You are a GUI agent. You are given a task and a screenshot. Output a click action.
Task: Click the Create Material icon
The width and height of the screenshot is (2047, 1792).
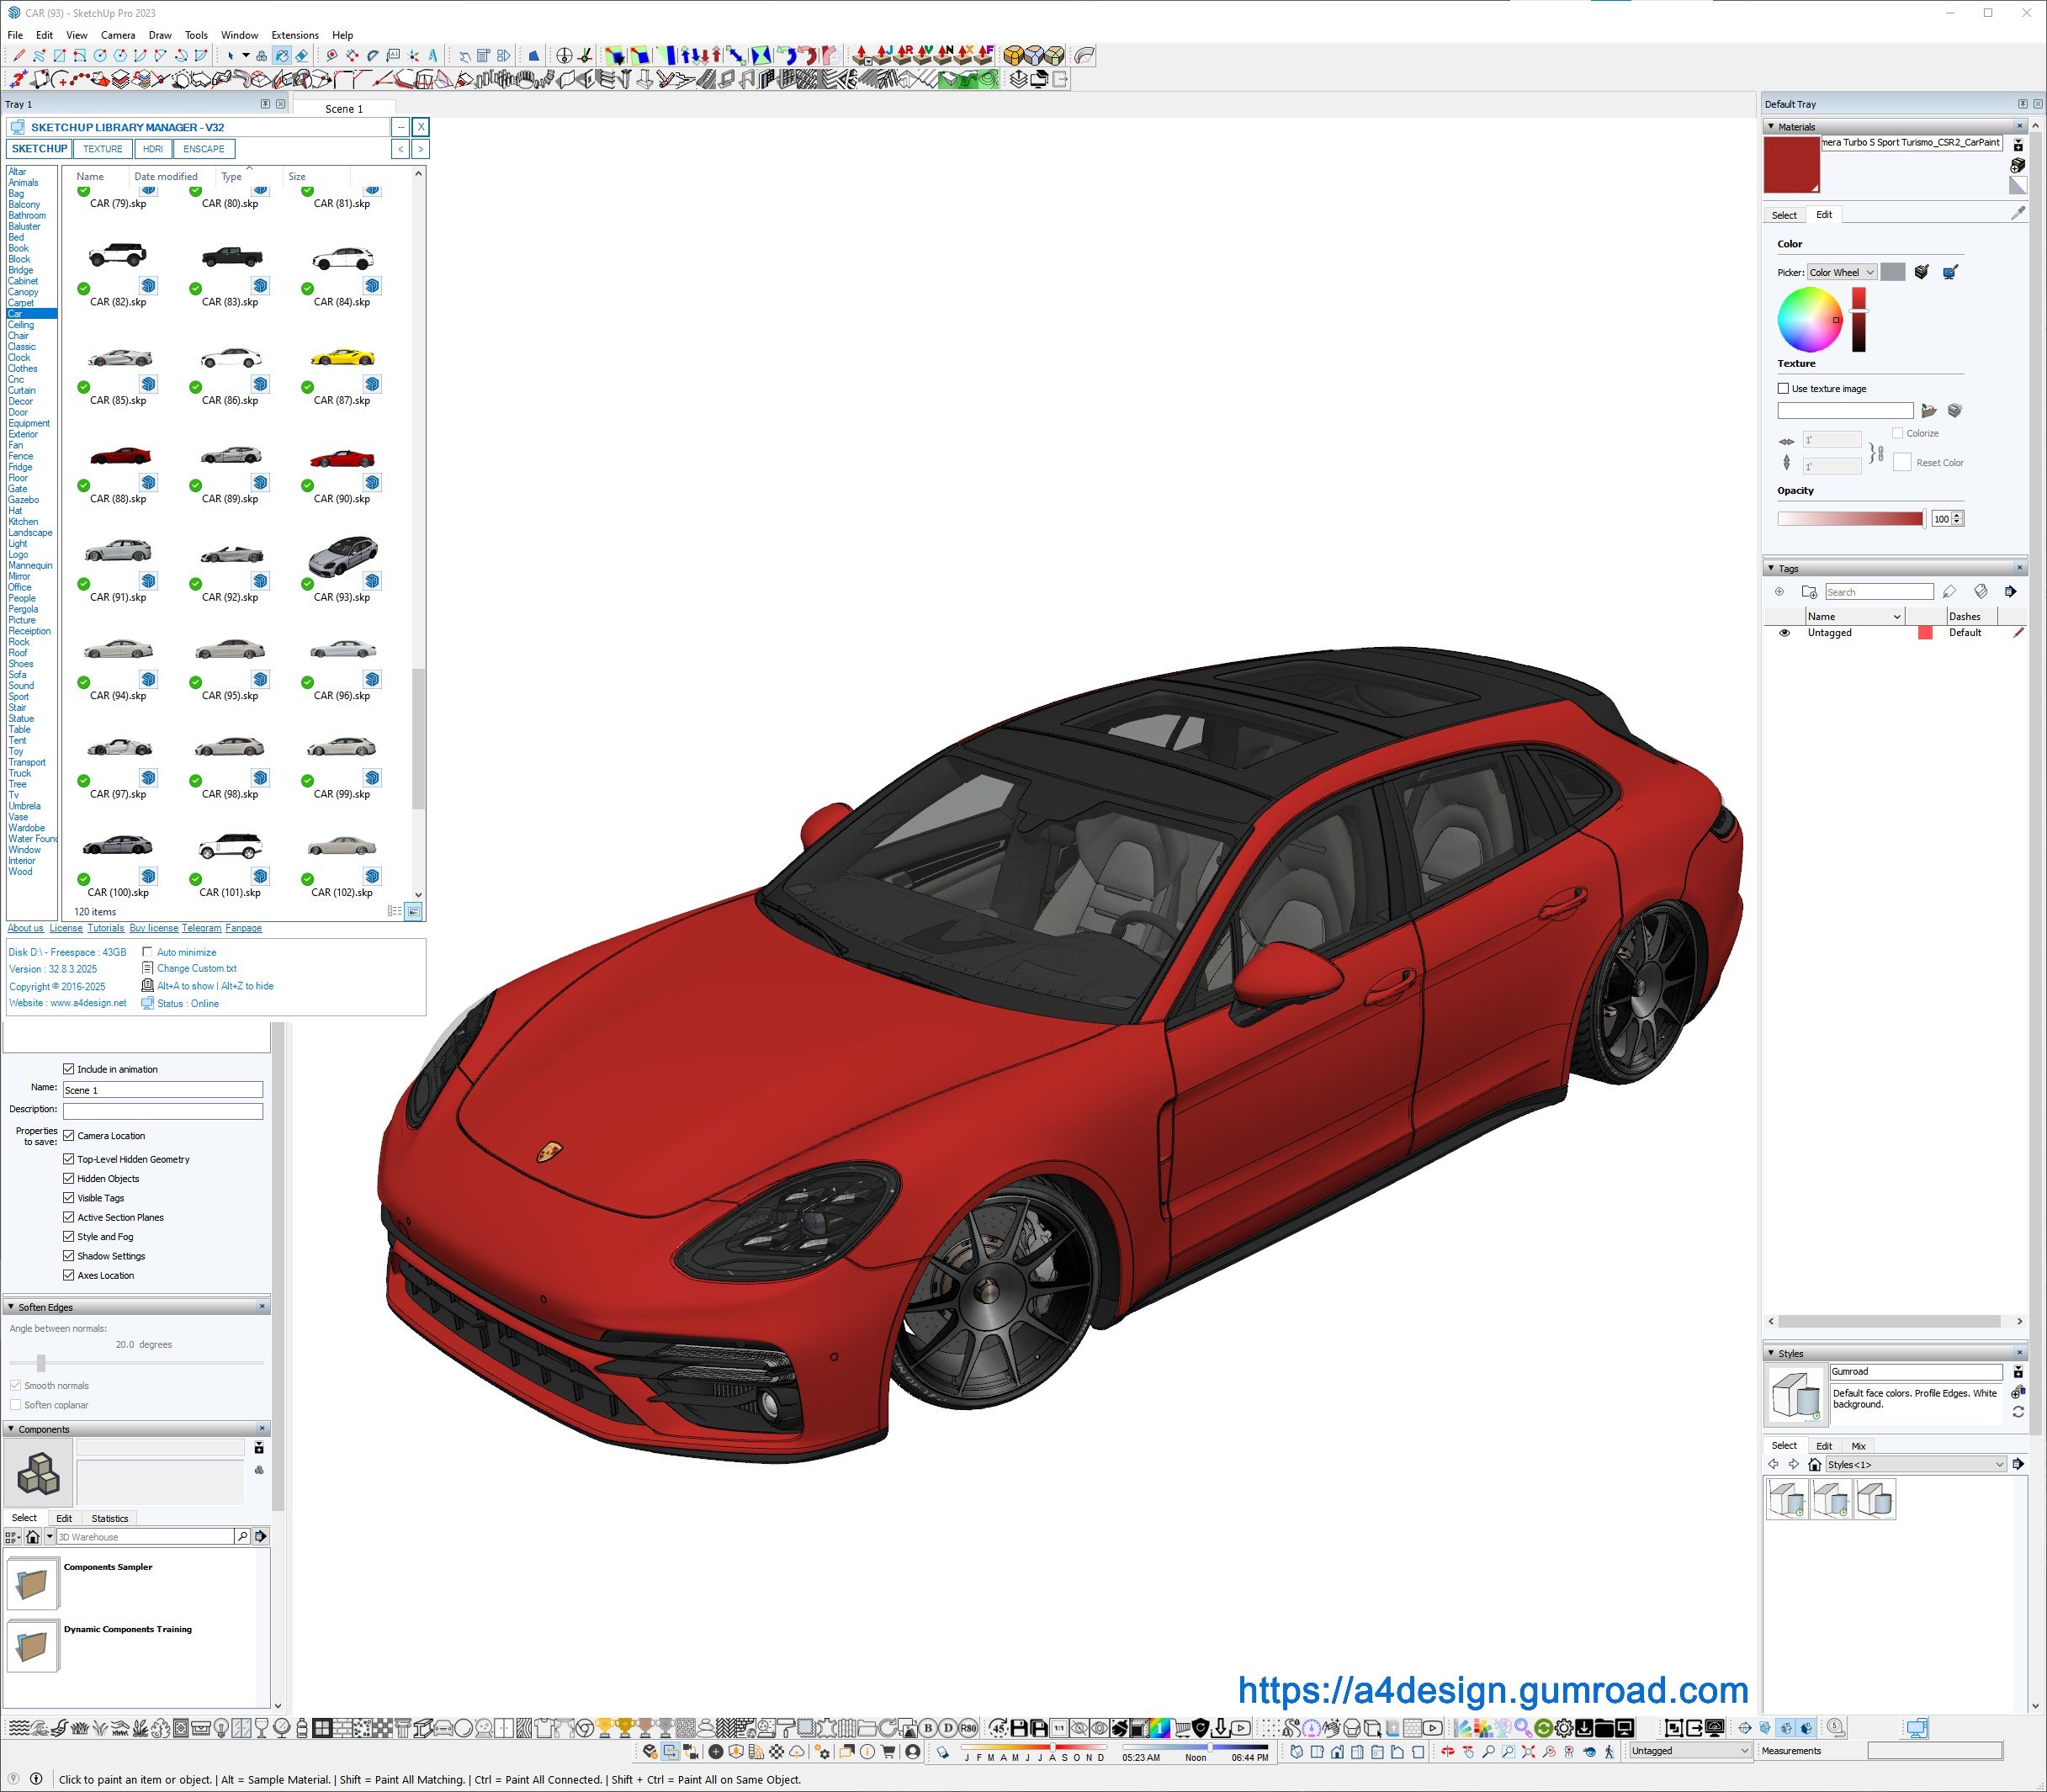click(2017, 165)
